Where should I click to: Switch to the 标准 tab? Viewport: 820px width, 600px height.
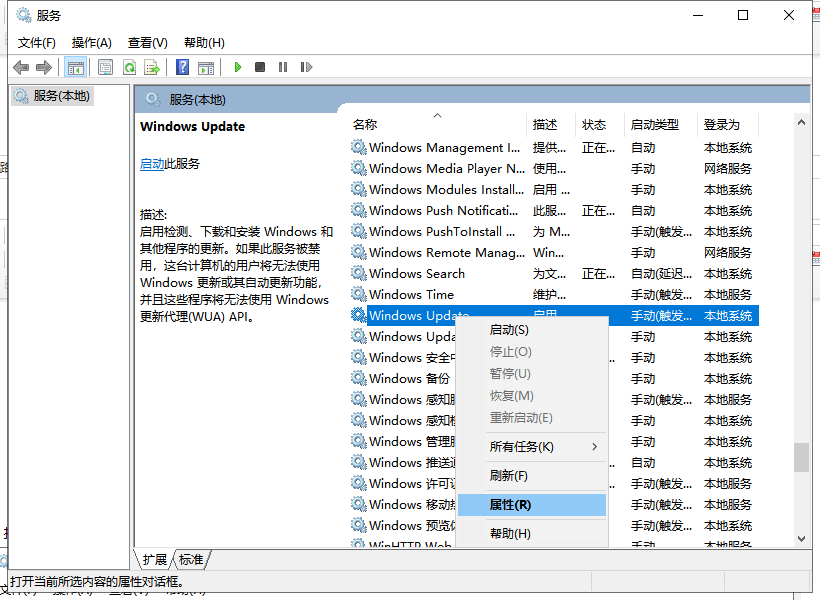click(x=191, y=560)
